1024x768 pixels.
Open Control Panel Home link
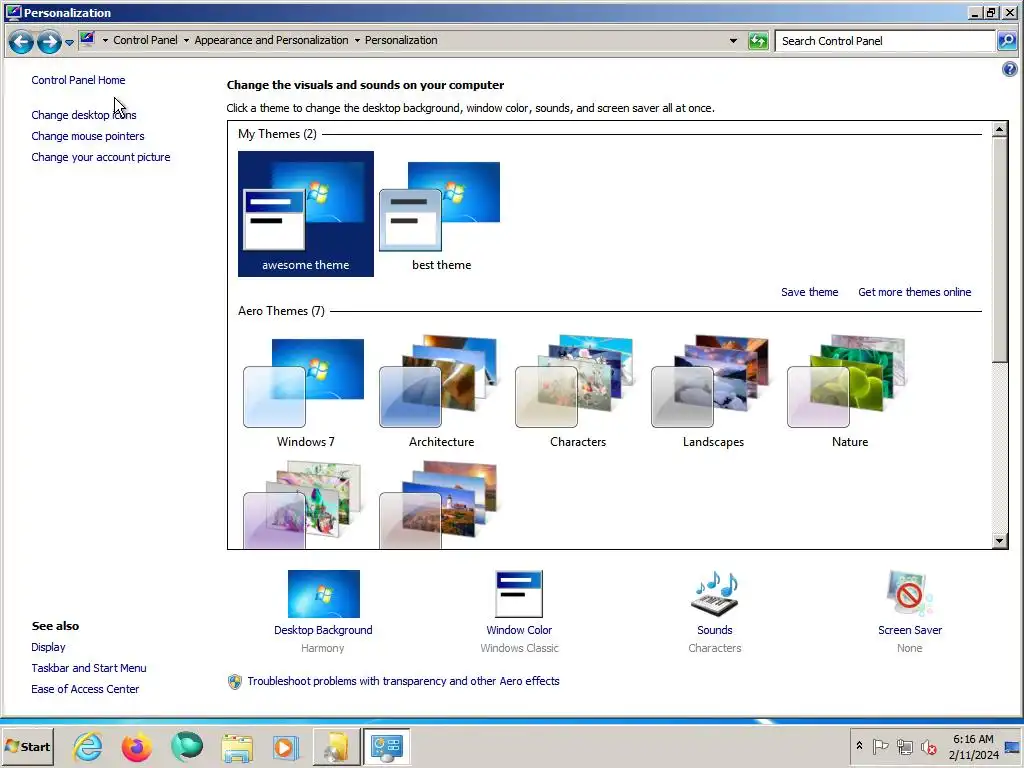point(78,80)
